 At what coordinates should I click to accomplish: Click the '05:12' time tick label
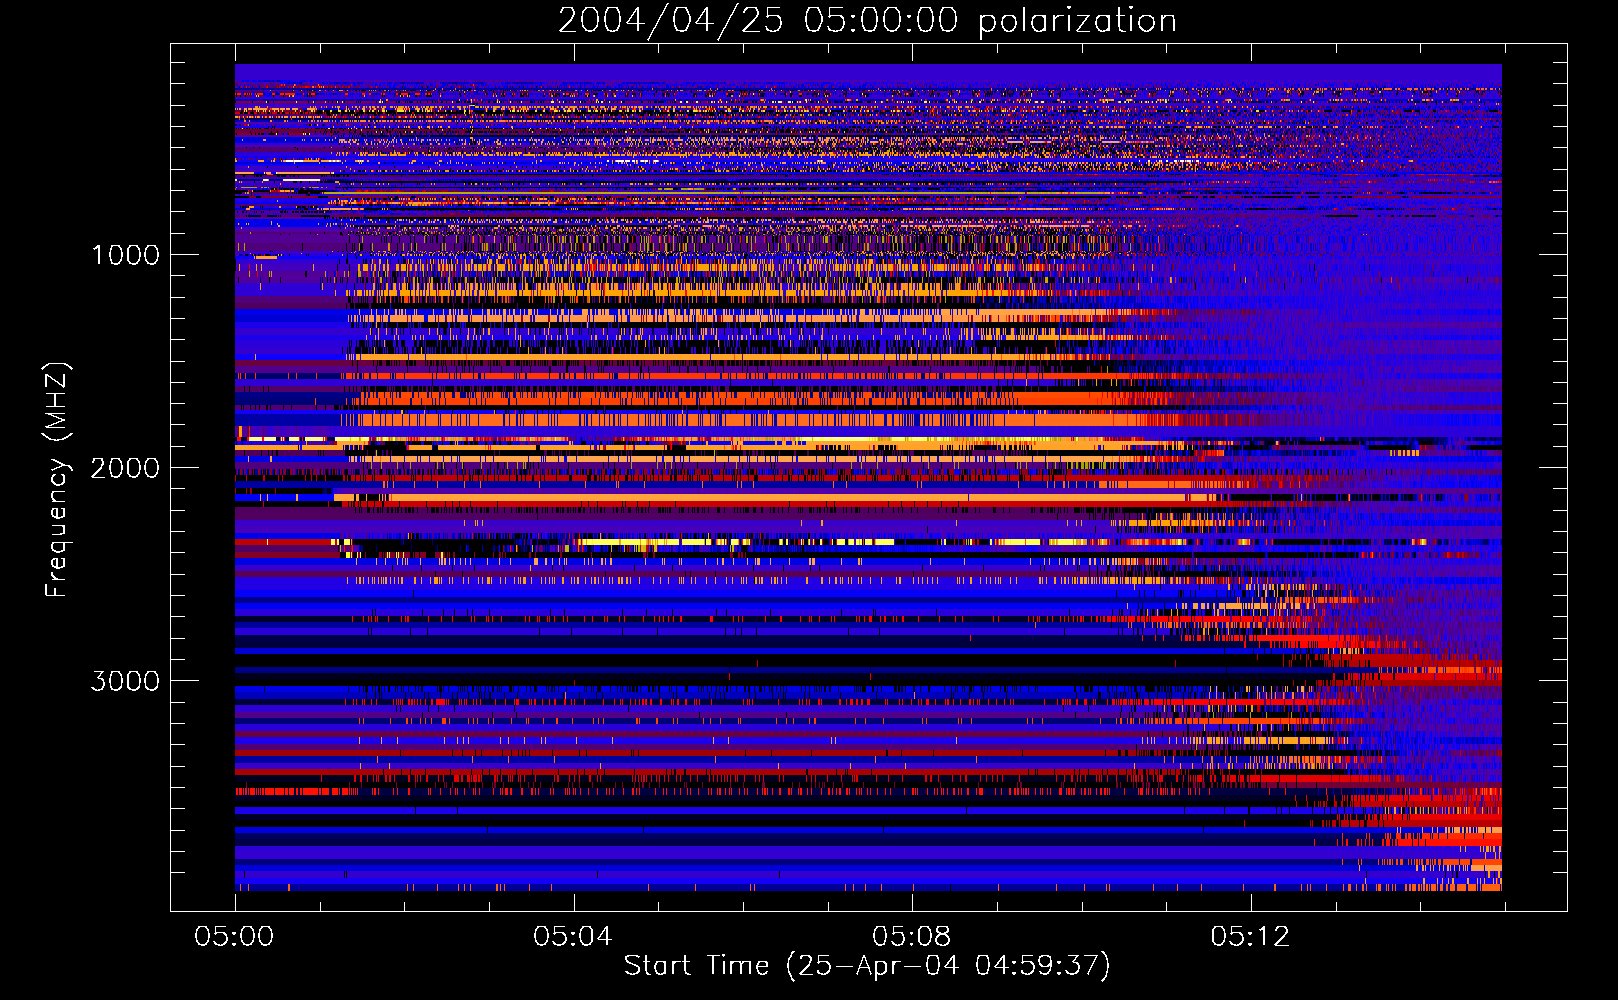(1250, 936)
